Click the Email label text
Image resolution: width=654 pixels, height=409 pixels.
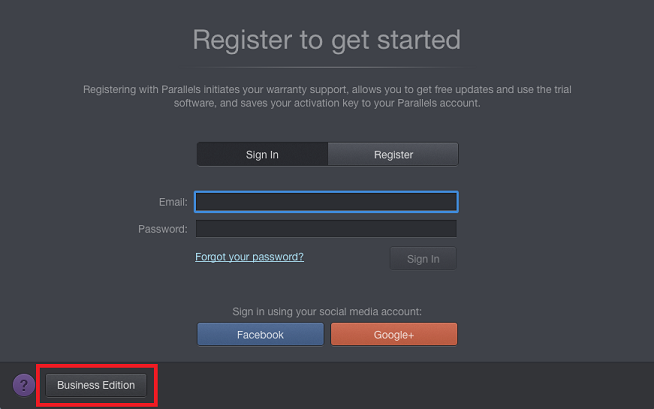tap(173, 202)
